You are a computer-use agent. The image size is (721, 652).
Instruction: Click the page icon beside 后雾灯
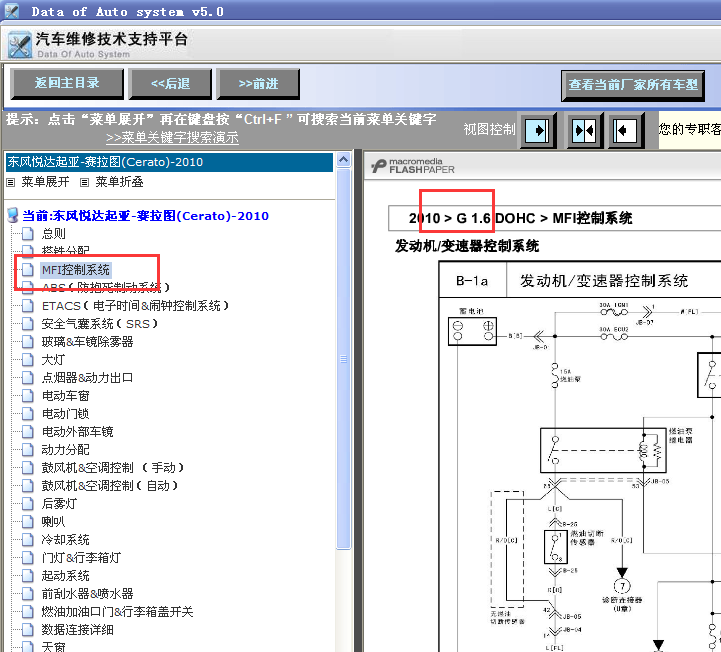pyautogui.click(x=28, y=503)
